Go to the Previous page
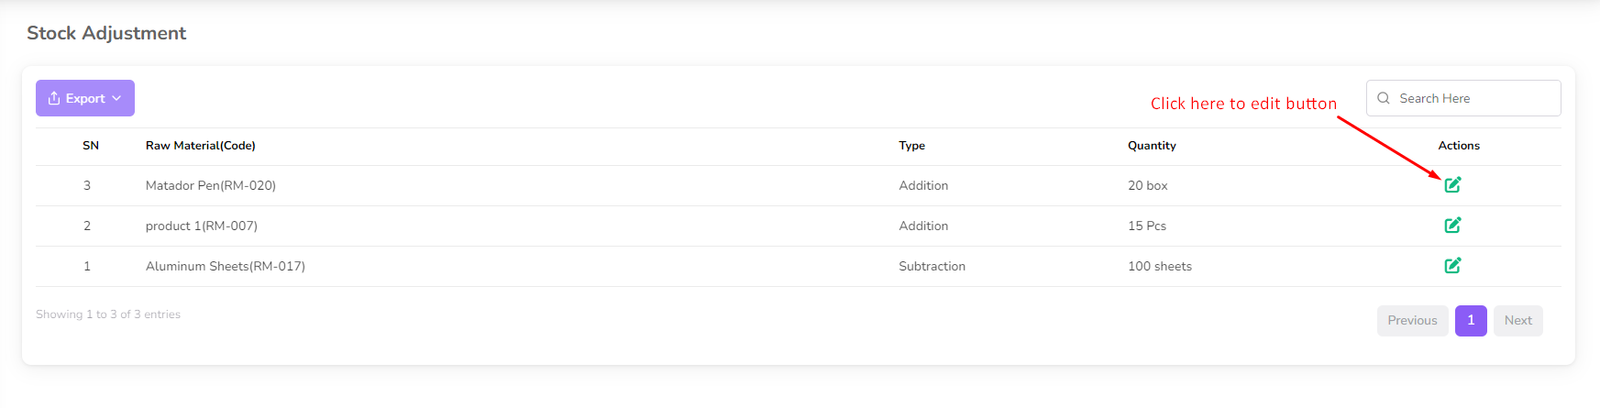 tap(1412, 320)
